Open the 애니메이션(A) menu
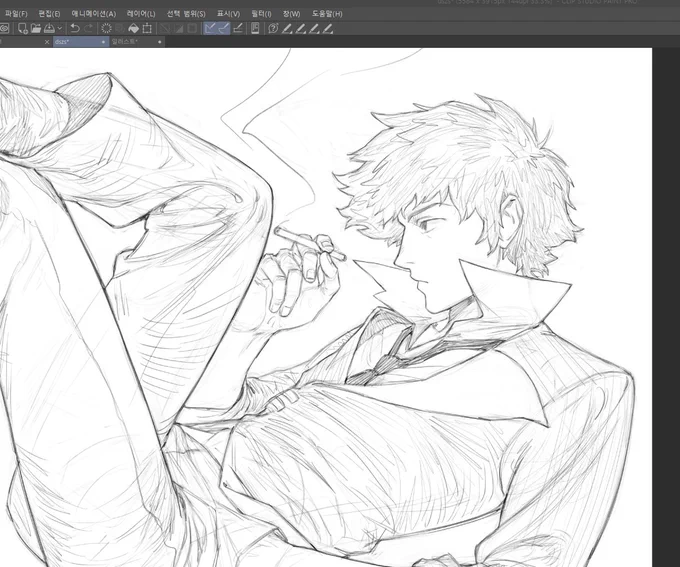 pos(94,14)
